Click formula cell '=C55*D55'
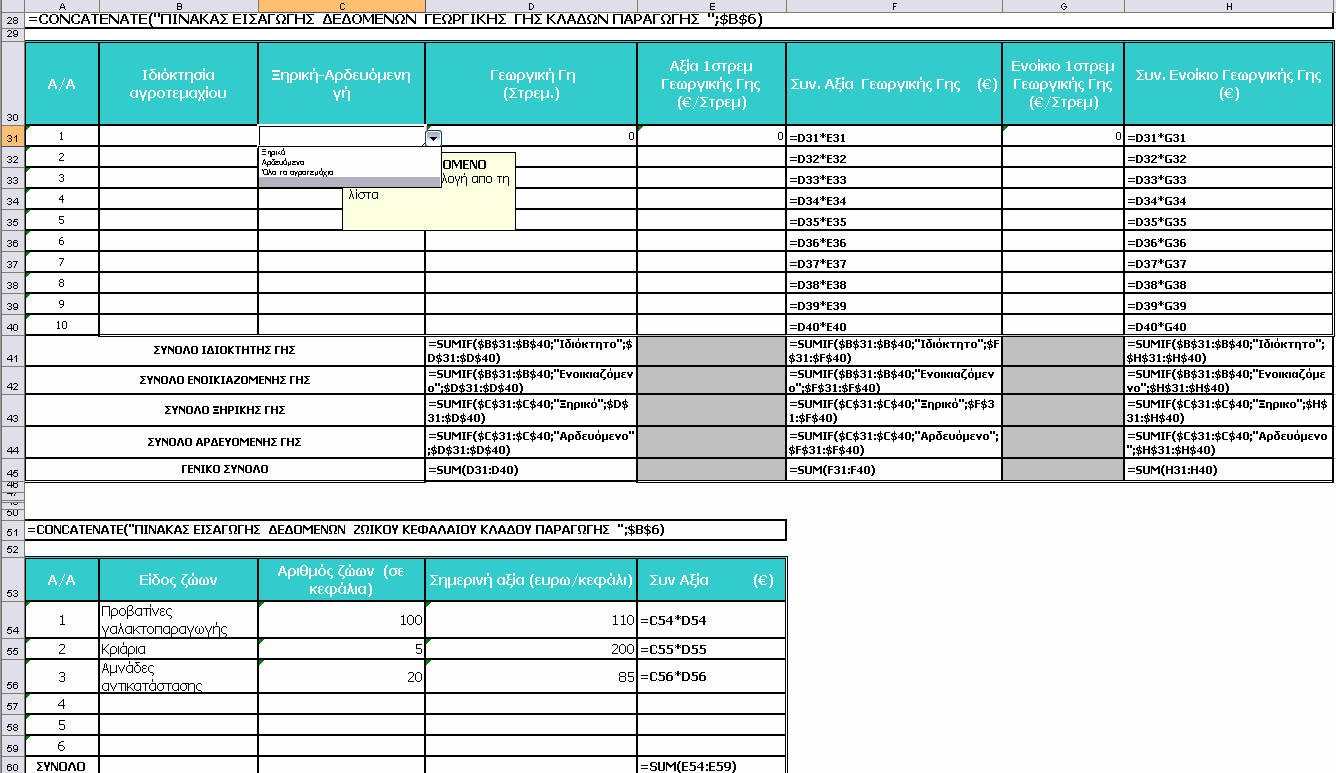 (712, 648)
